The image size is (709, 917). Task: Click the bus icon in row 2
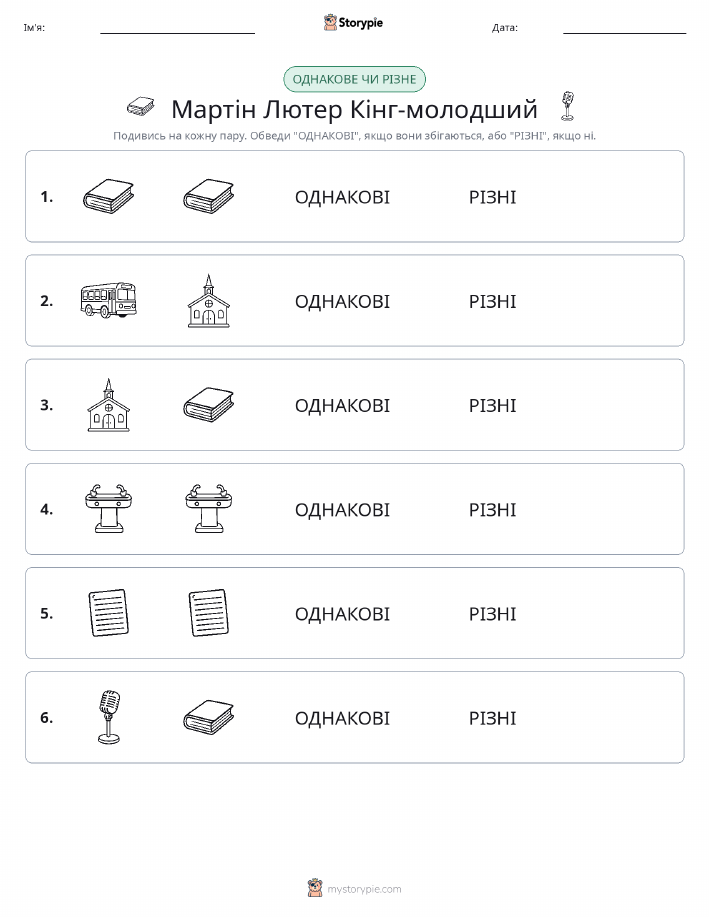[x=108, y=301]
